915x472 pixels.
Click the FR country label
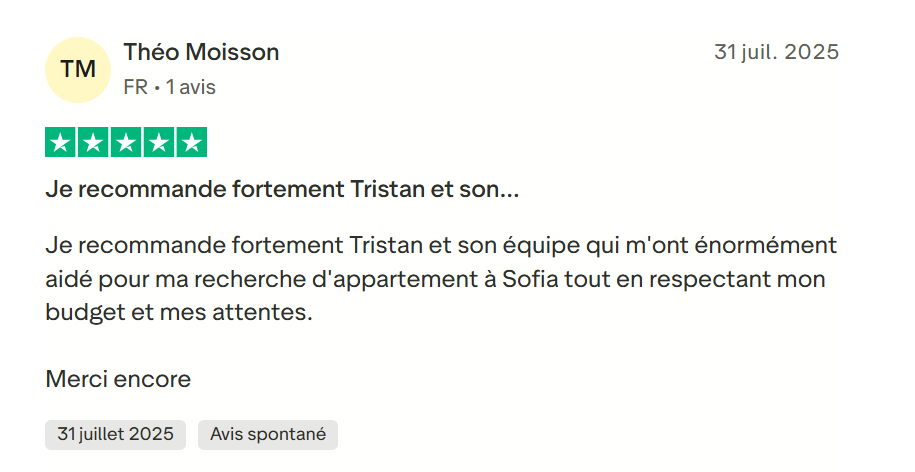[135, 87]
